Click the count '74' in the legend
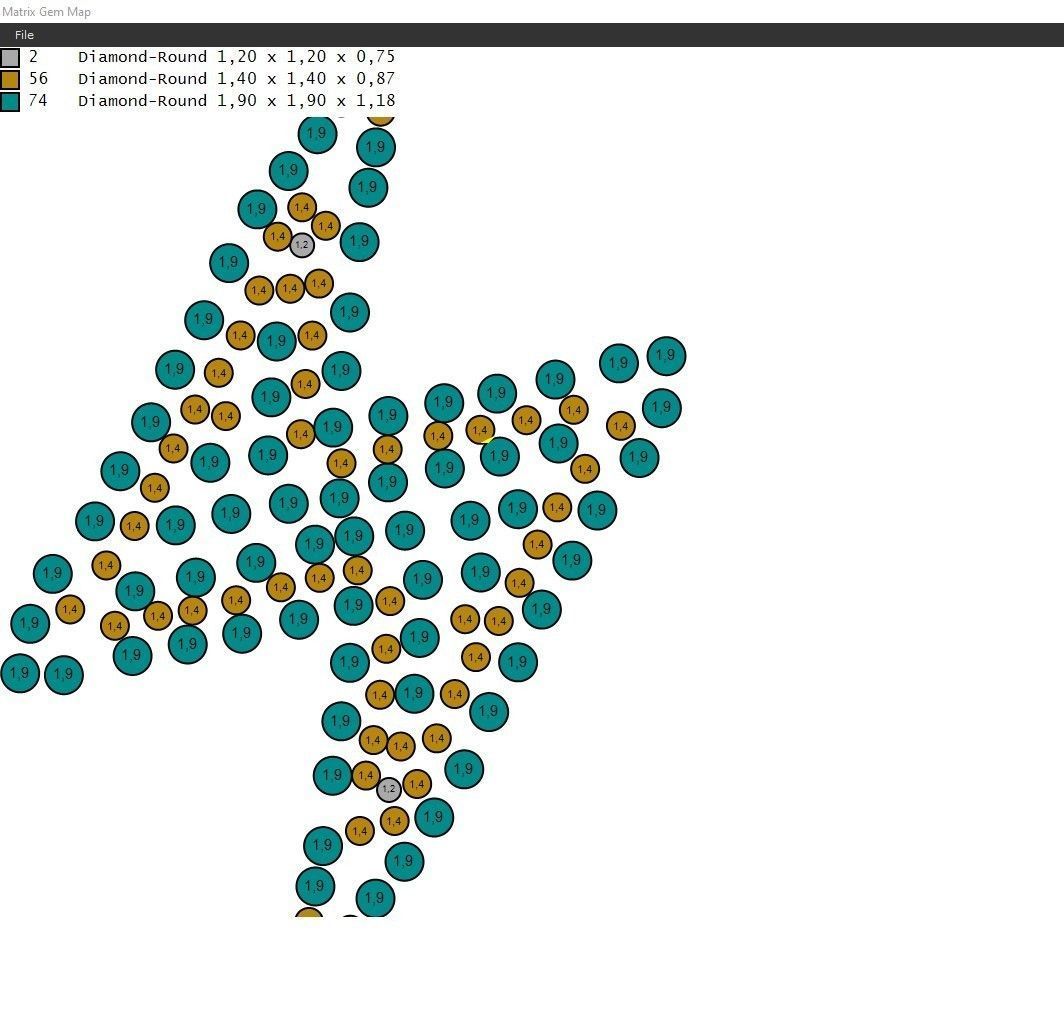Screen dimensions: 1064x1012 coord(38,101)
